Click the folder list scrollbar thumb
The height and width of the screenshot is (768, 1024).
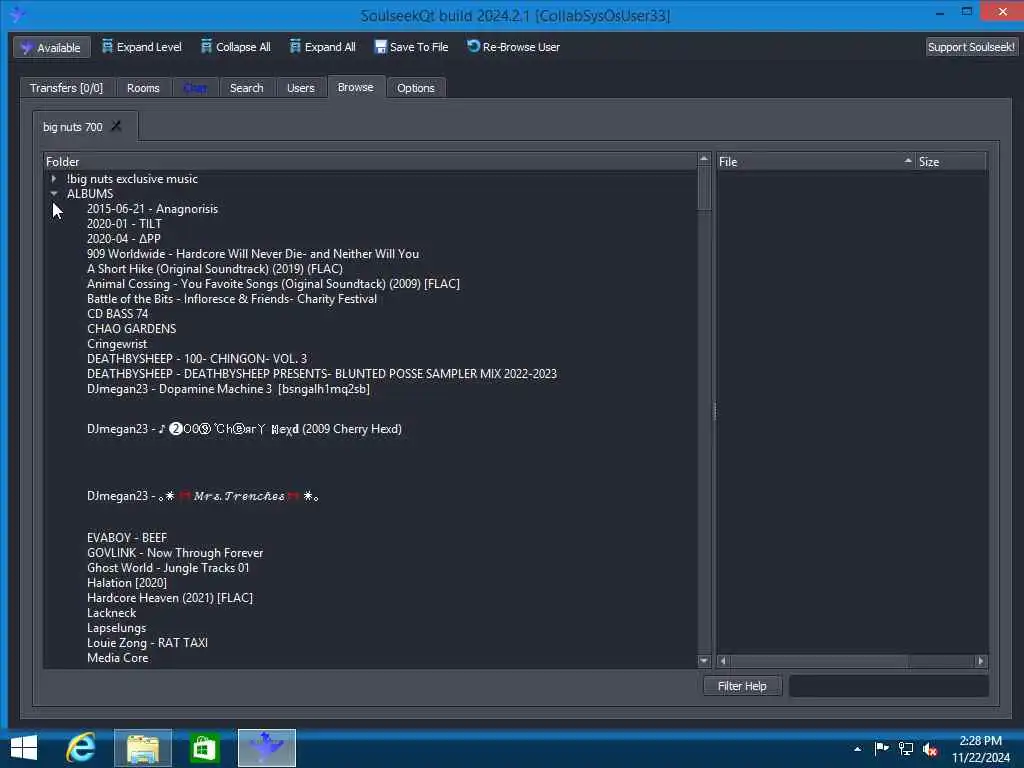coord(704,189)
